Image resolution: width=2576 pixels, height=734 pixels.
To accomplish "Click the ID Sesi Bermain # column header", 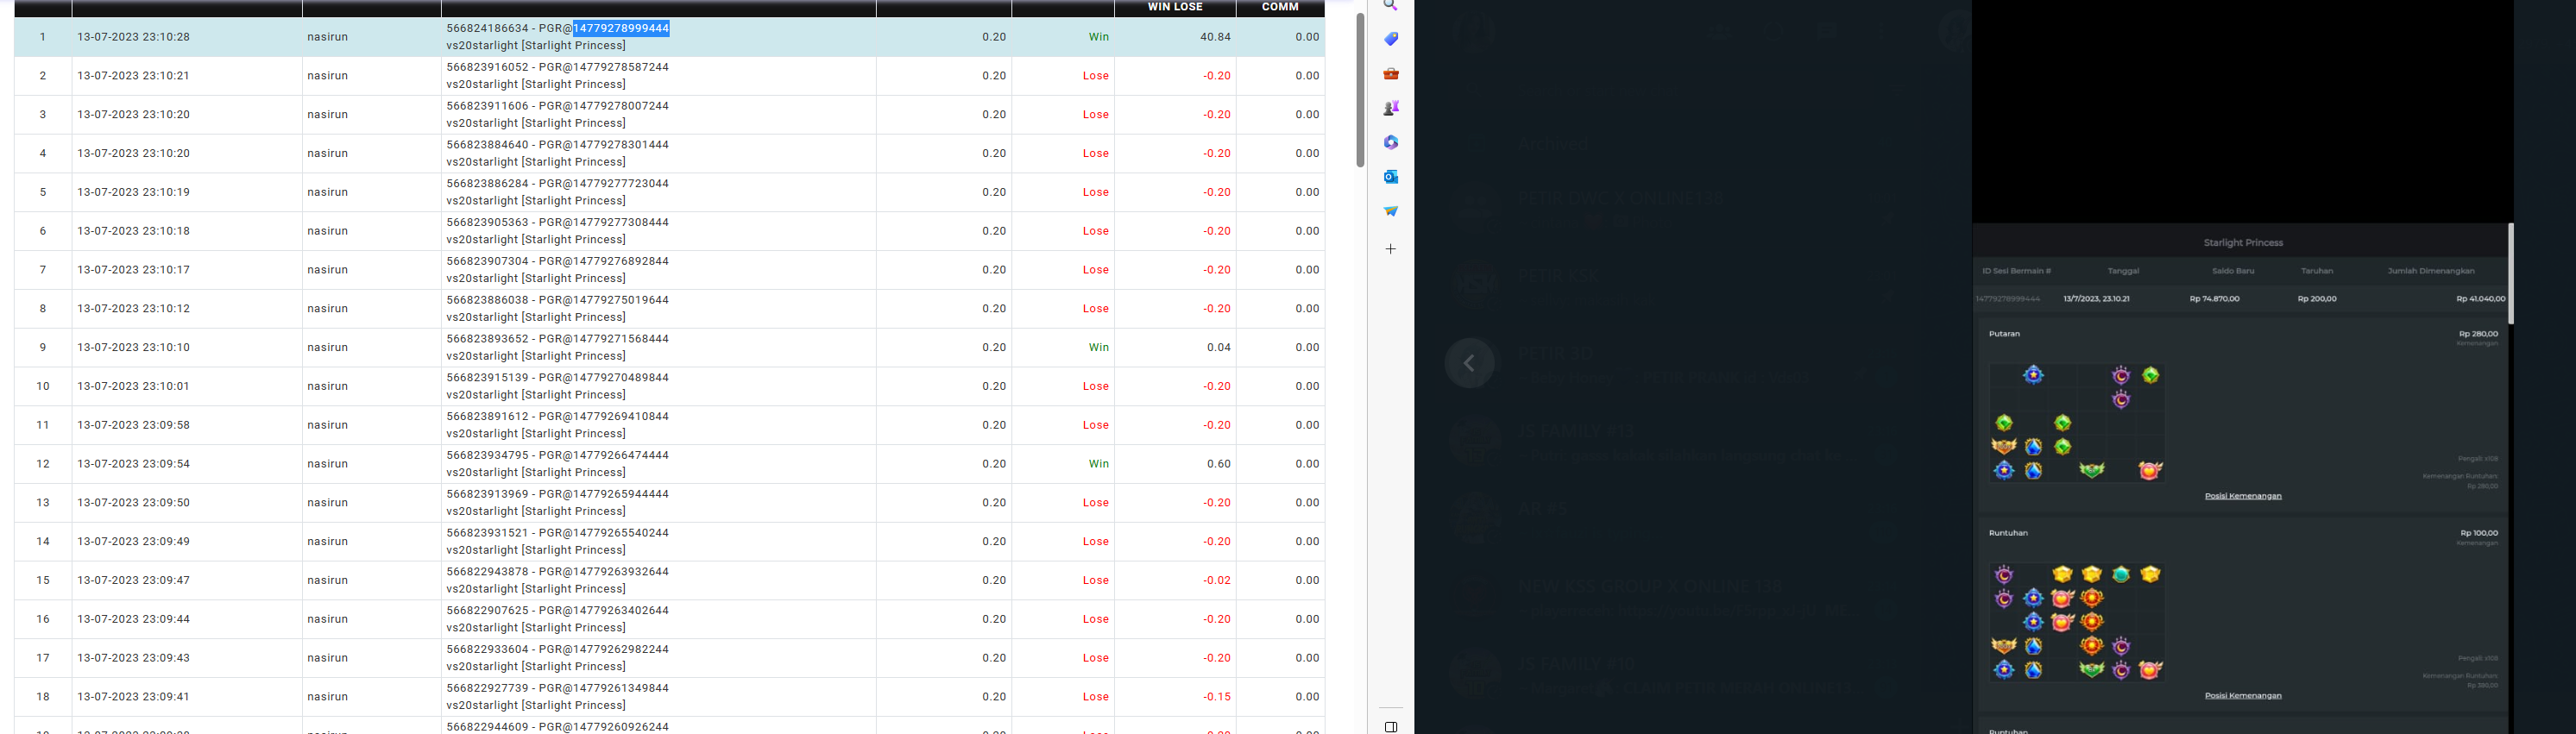I will point(2017,271).
